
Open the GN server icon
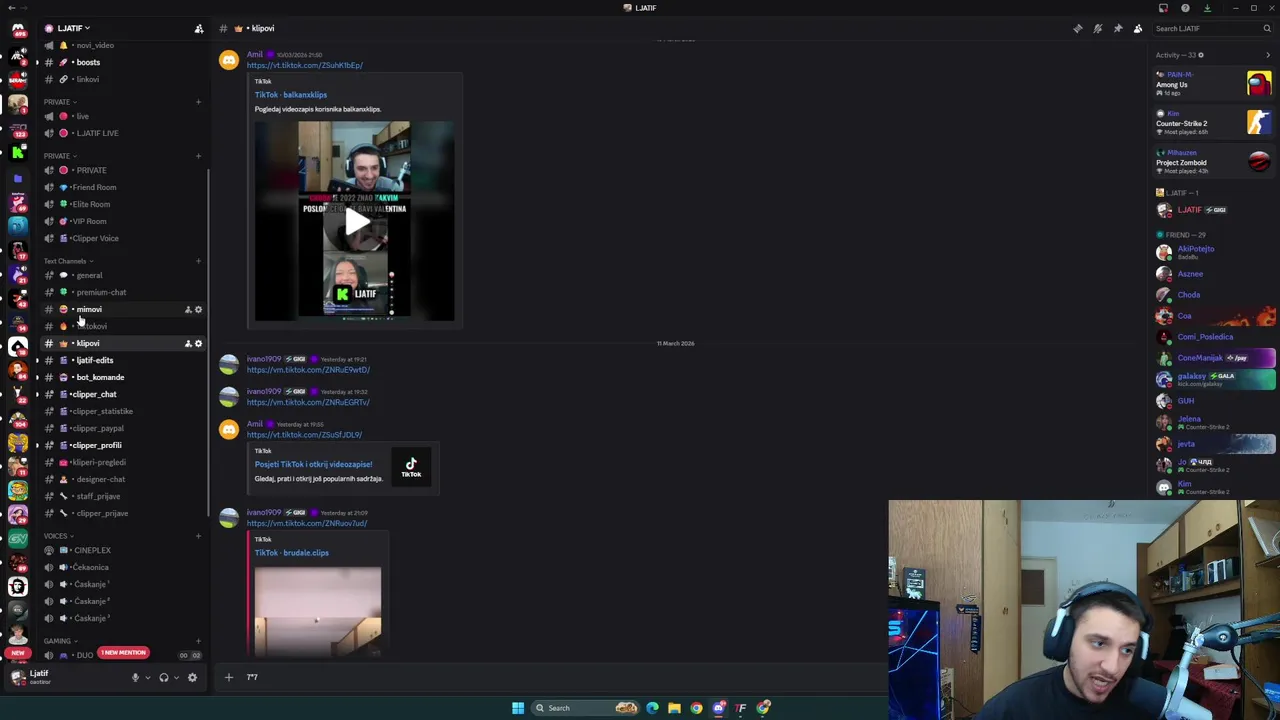click(x=18, y=538)
